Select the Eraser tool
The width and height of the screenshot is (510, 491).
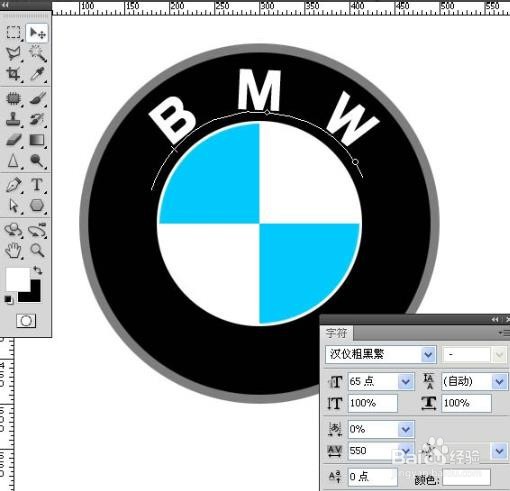point(13,140)
